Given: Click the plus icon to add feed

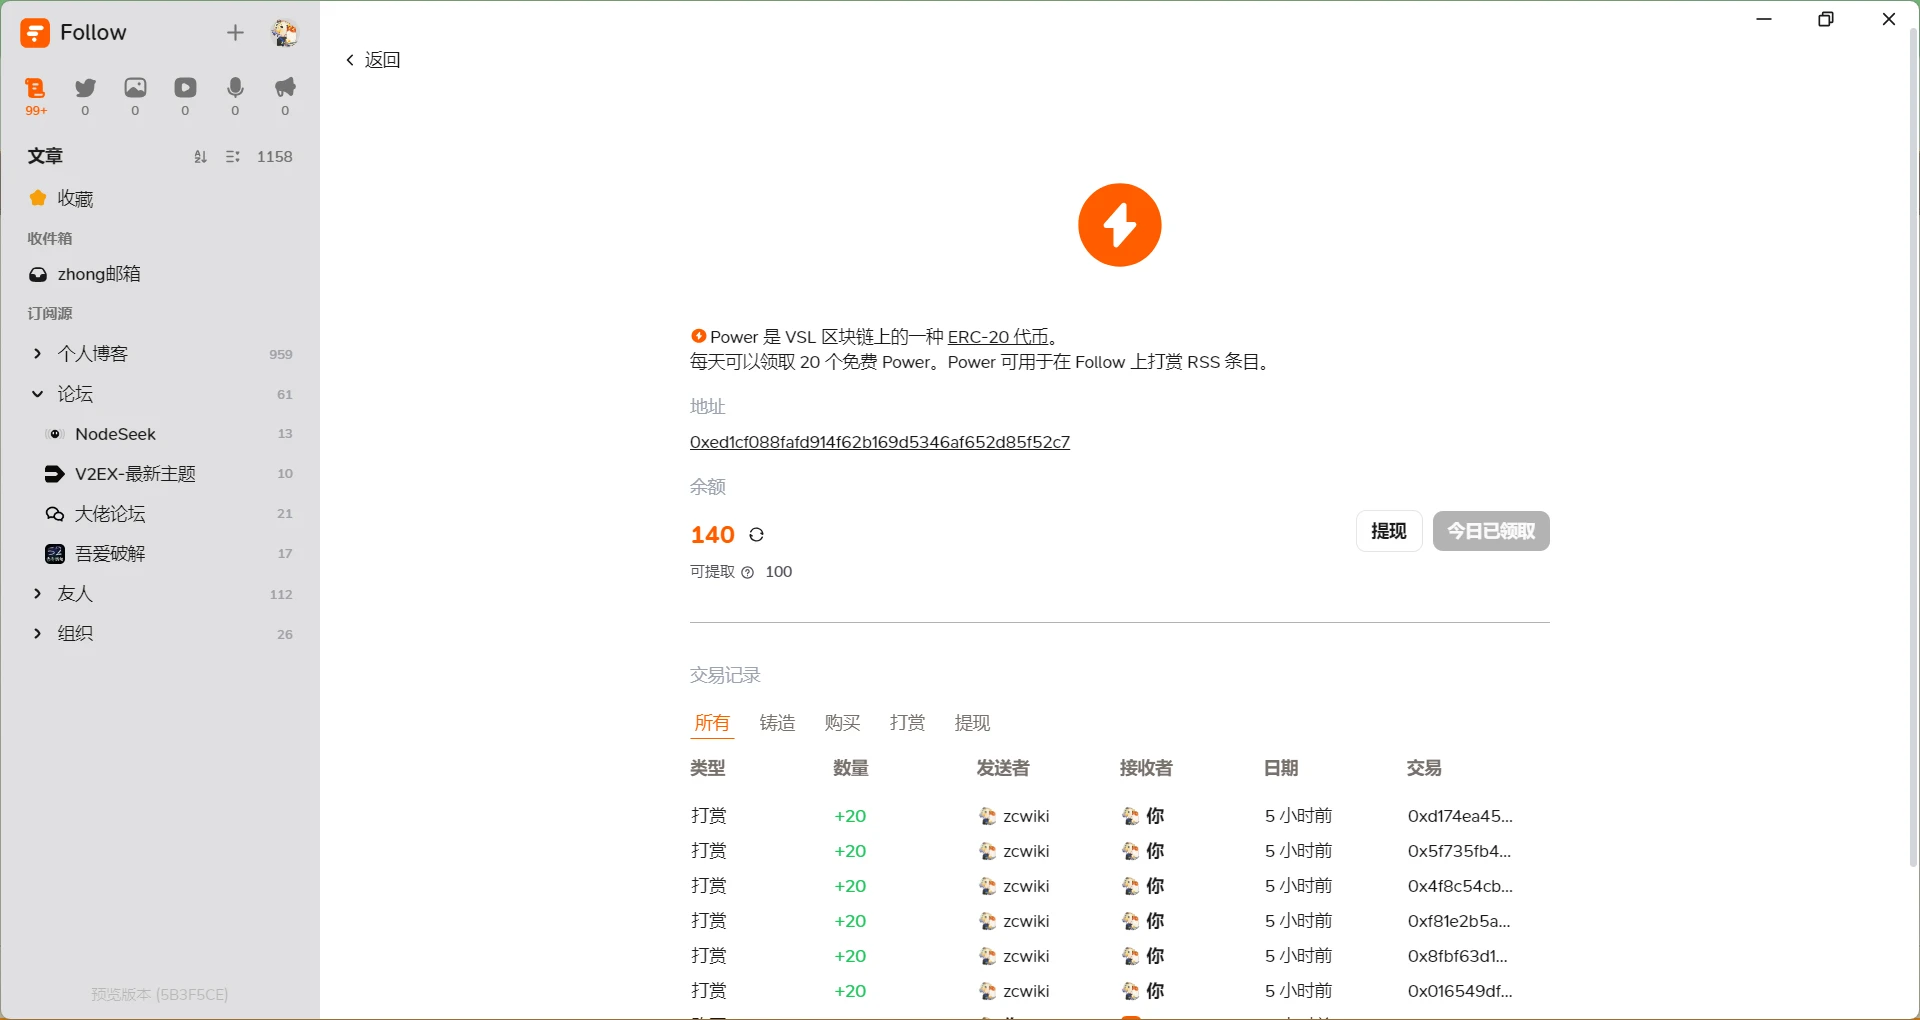Looking at the screenshot, I should pyautogui.click(x=235, y=33).
